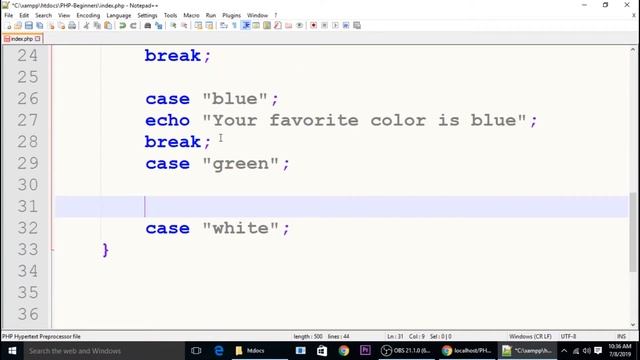640x360 pixels.
Task: Click the Copy toolbar icon
Action: 97,26
